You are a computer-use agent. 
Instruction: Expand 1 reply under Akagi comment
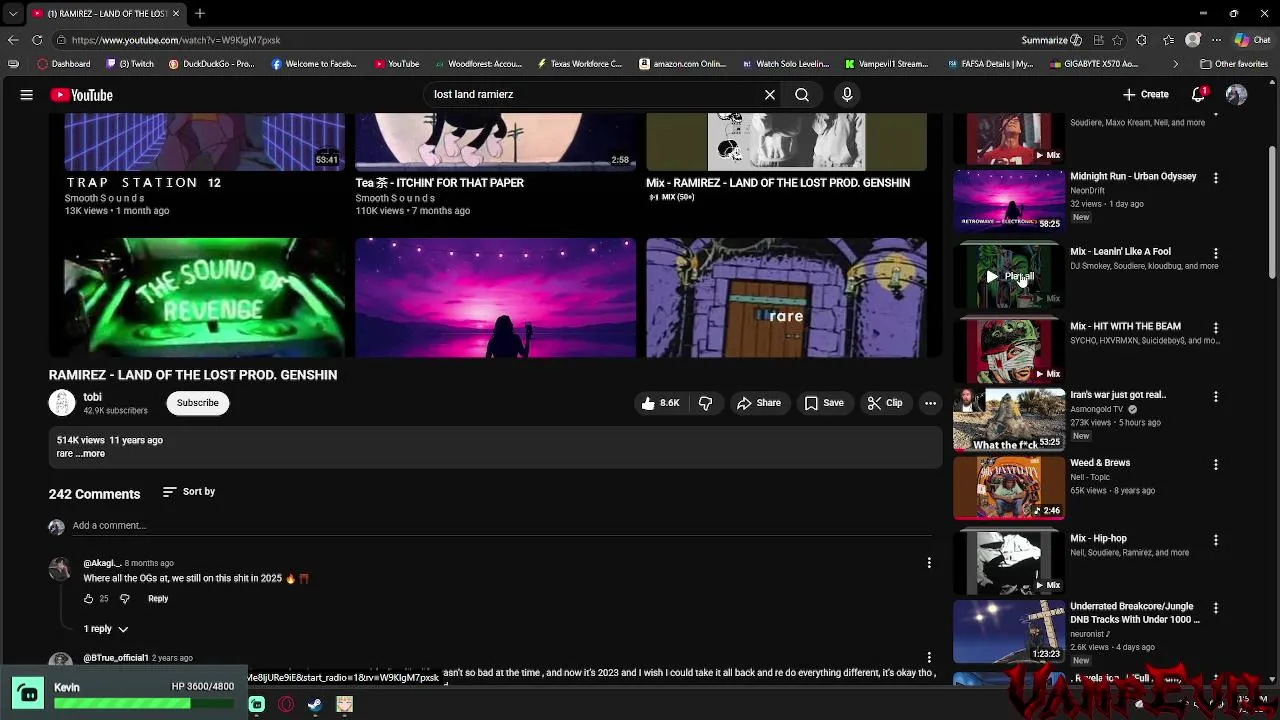point(106,629)
